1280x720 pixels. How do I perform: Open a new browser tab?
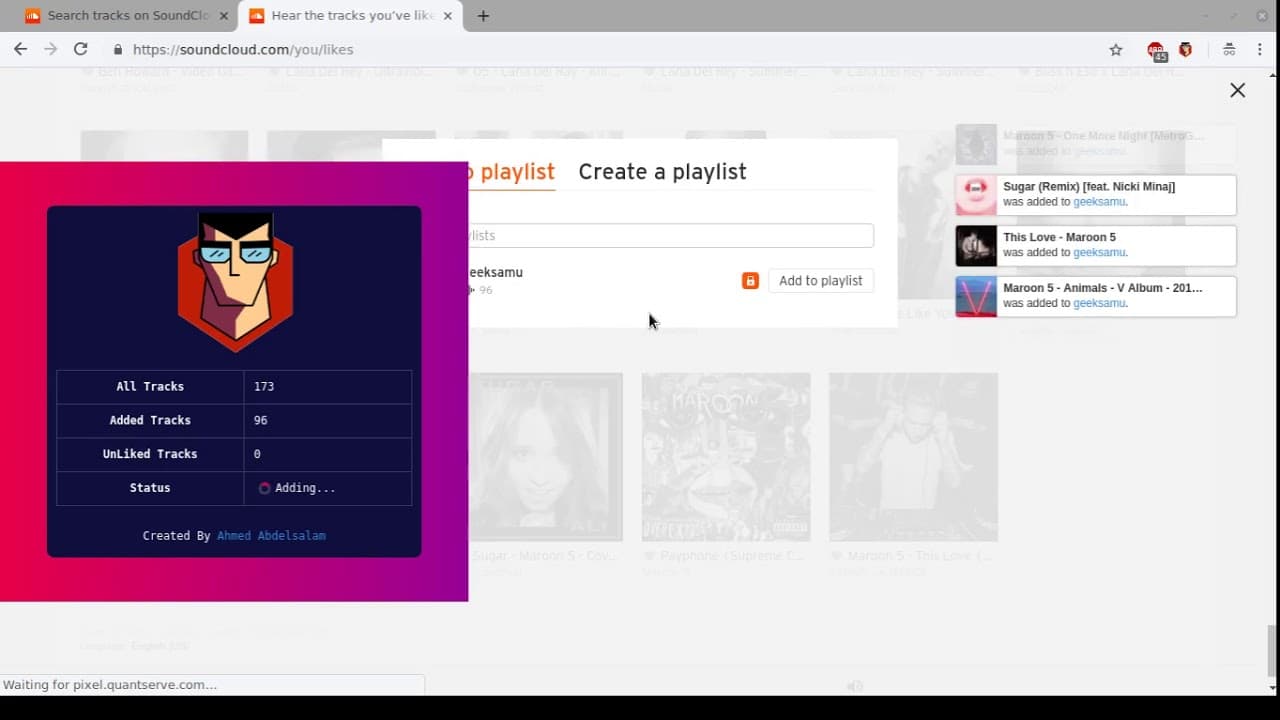(483, 16)
